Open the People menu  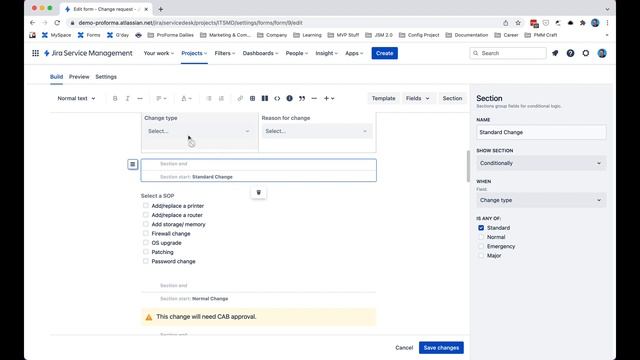(297, 53)
